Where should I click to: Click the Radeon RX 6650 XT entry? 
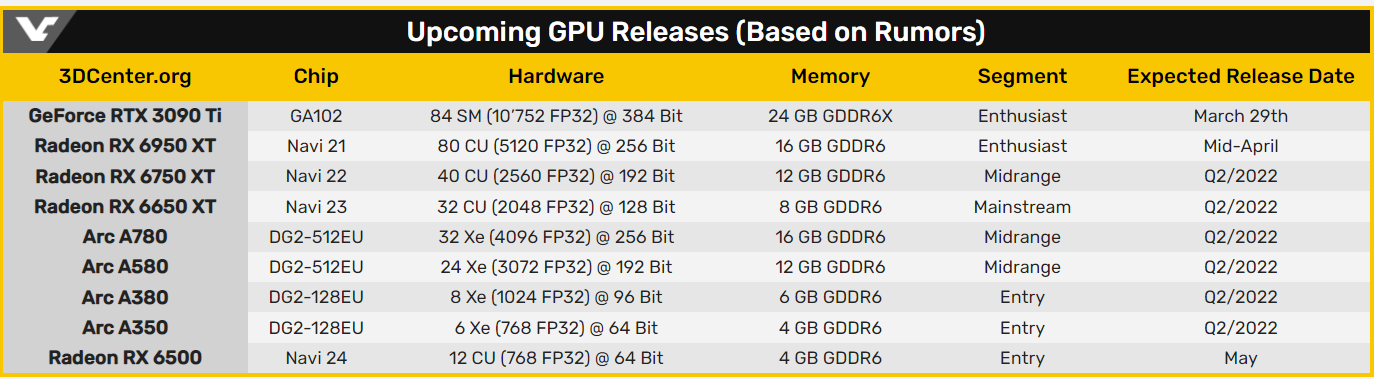[125, 207]
